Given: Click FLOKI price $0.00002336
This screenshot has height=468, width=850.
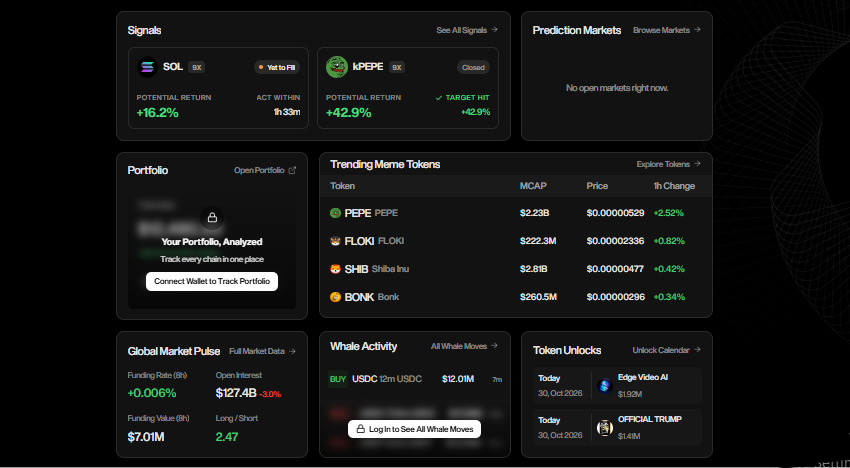Looking at the screenshot, I should click(x=615, y=241).
